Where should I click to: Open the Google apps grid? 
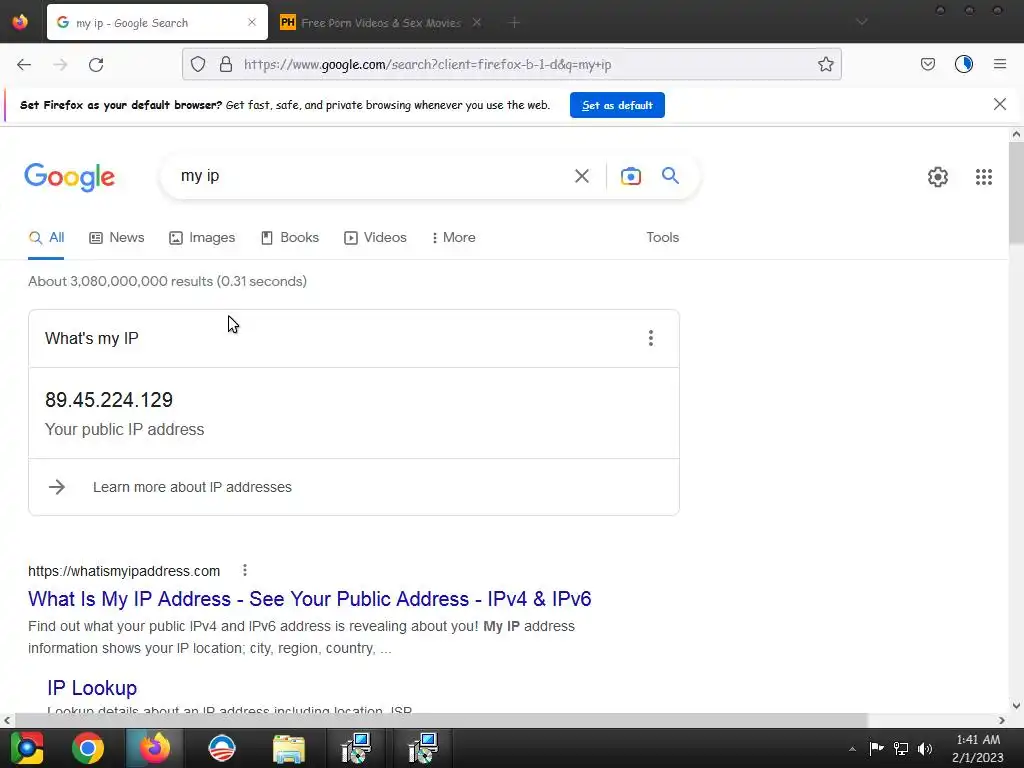pyautogui.click(x=984, y=177)
